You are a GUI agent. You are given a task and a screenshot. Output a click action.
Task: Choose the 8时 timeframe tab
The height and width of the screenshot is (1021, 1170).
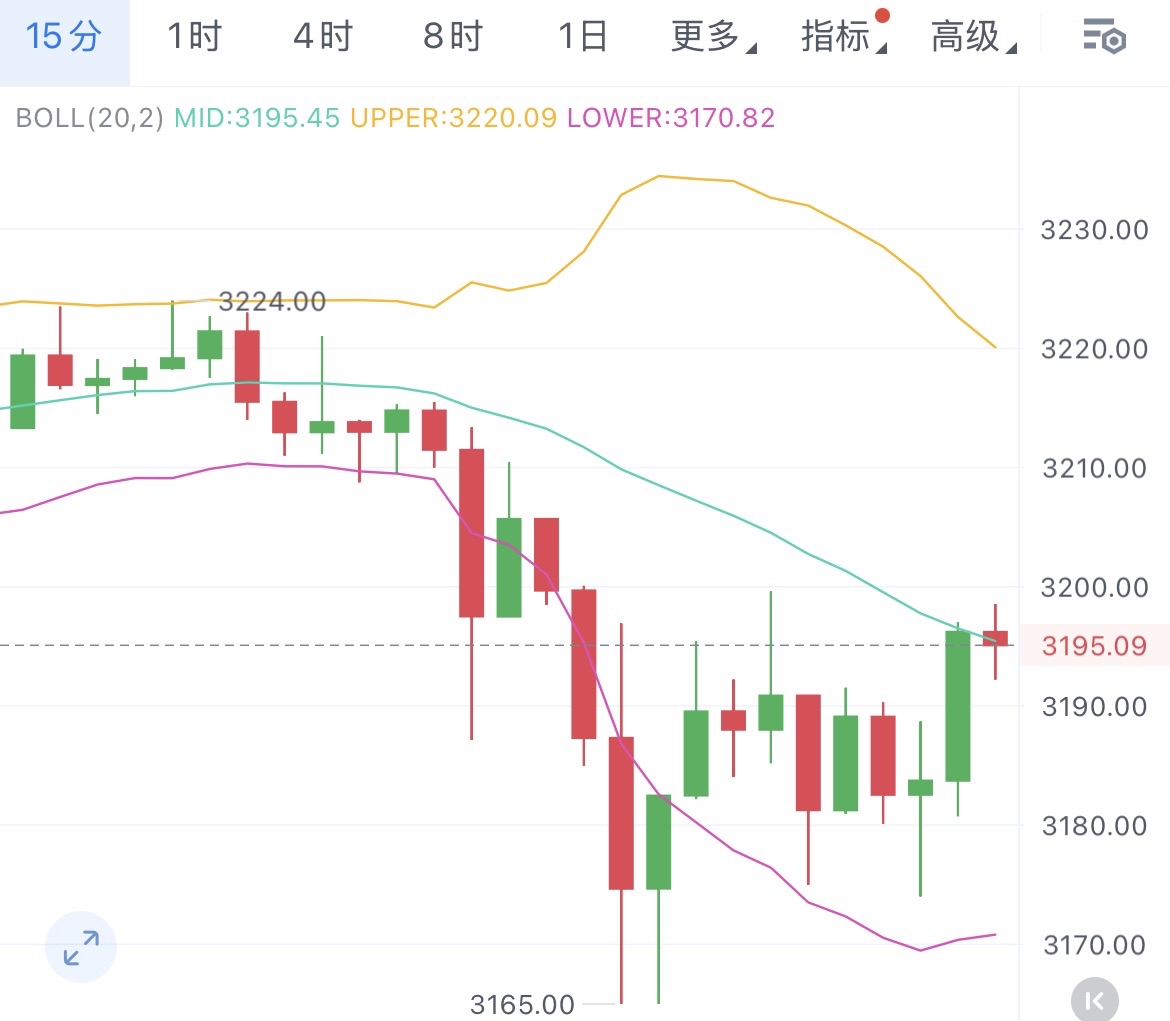pos(453,38)
